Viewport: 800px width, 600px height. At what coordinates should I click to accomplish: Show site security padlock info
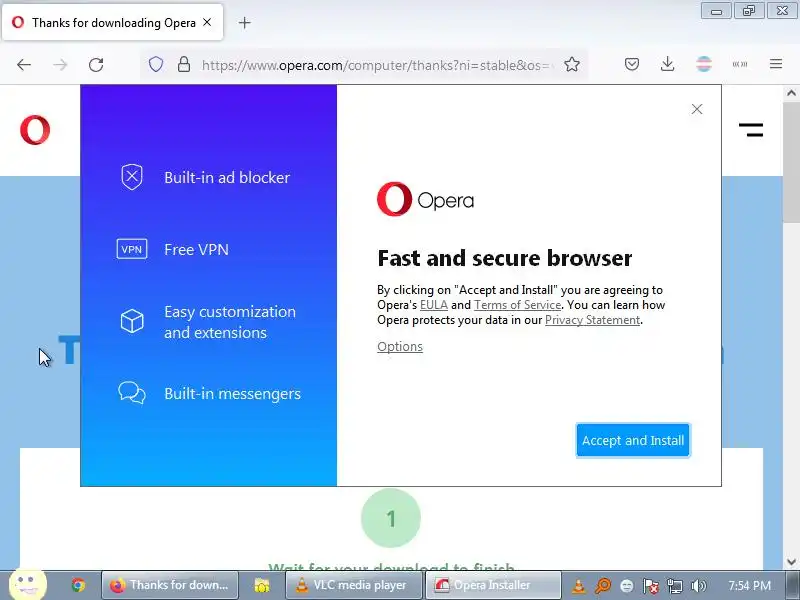pyautogui.click(x=184, y=64)
